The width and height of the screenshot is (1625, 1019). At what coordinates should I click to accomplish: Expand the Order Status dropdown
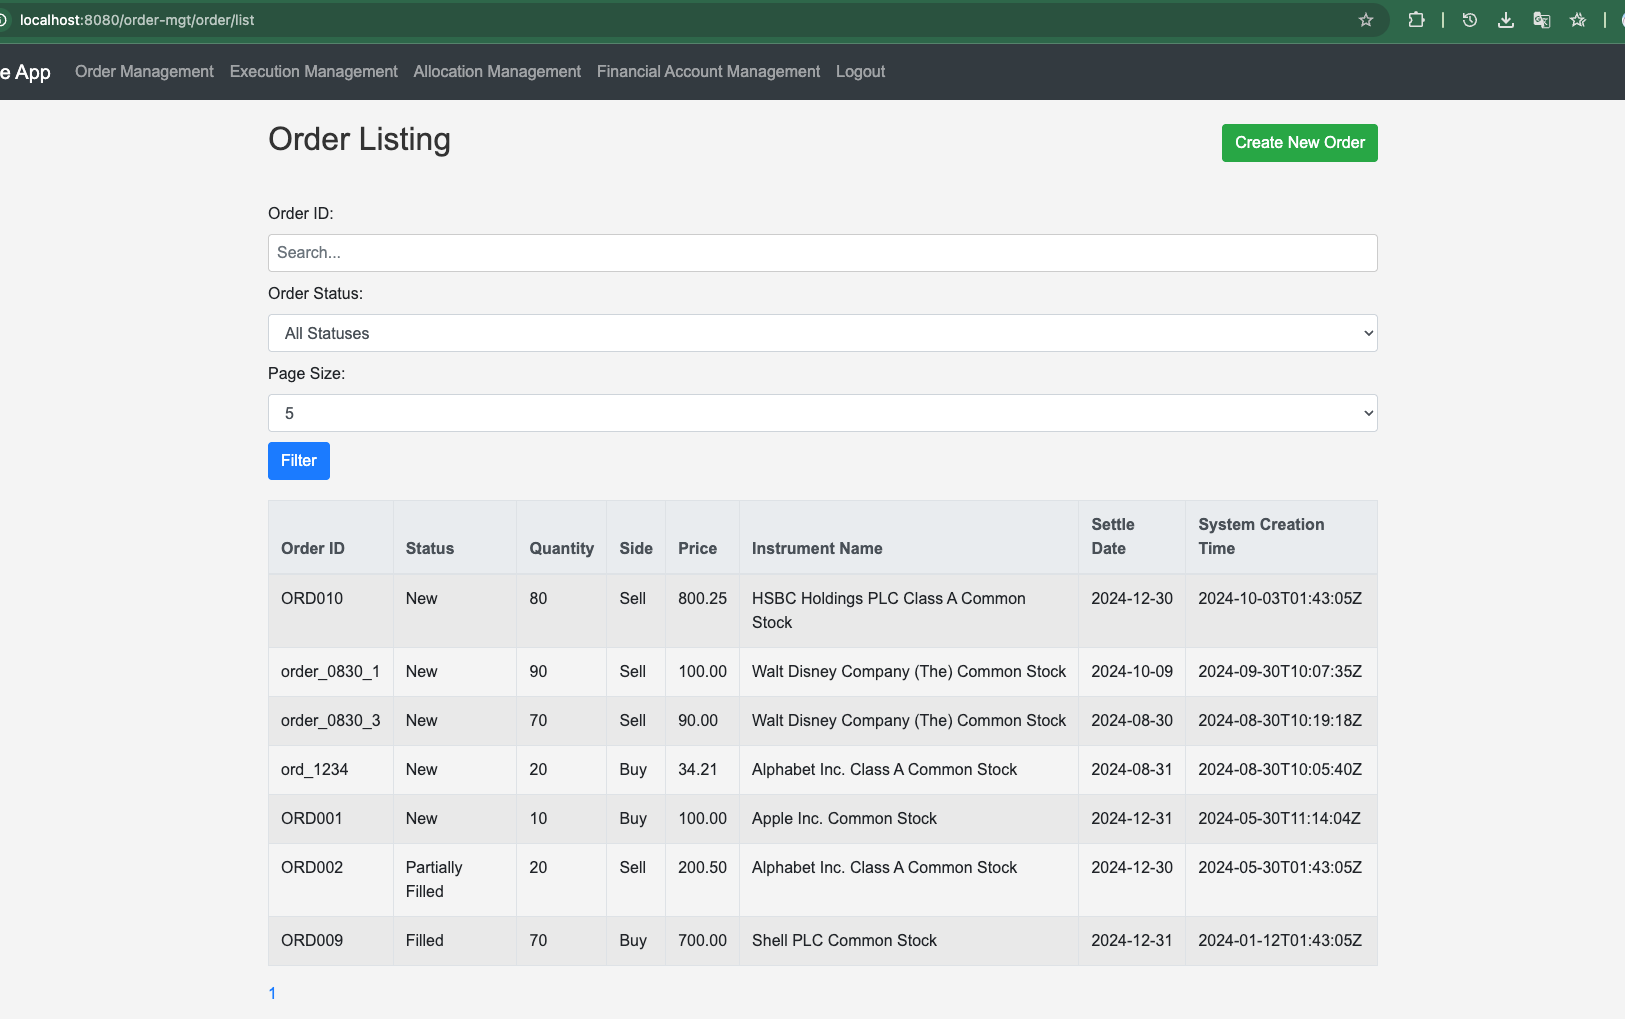pos(822,333)
